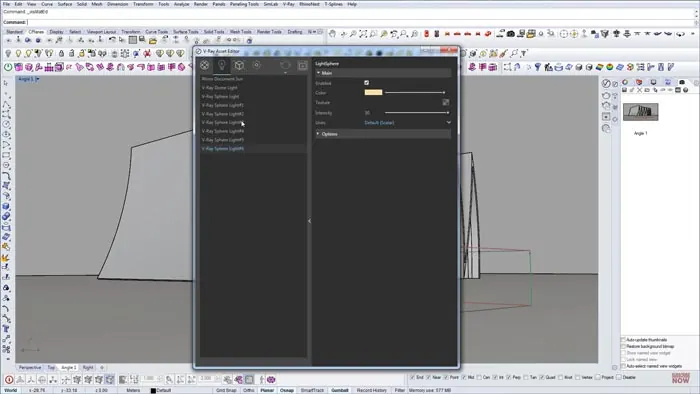Click Record History in status bar

pos(371,390)
